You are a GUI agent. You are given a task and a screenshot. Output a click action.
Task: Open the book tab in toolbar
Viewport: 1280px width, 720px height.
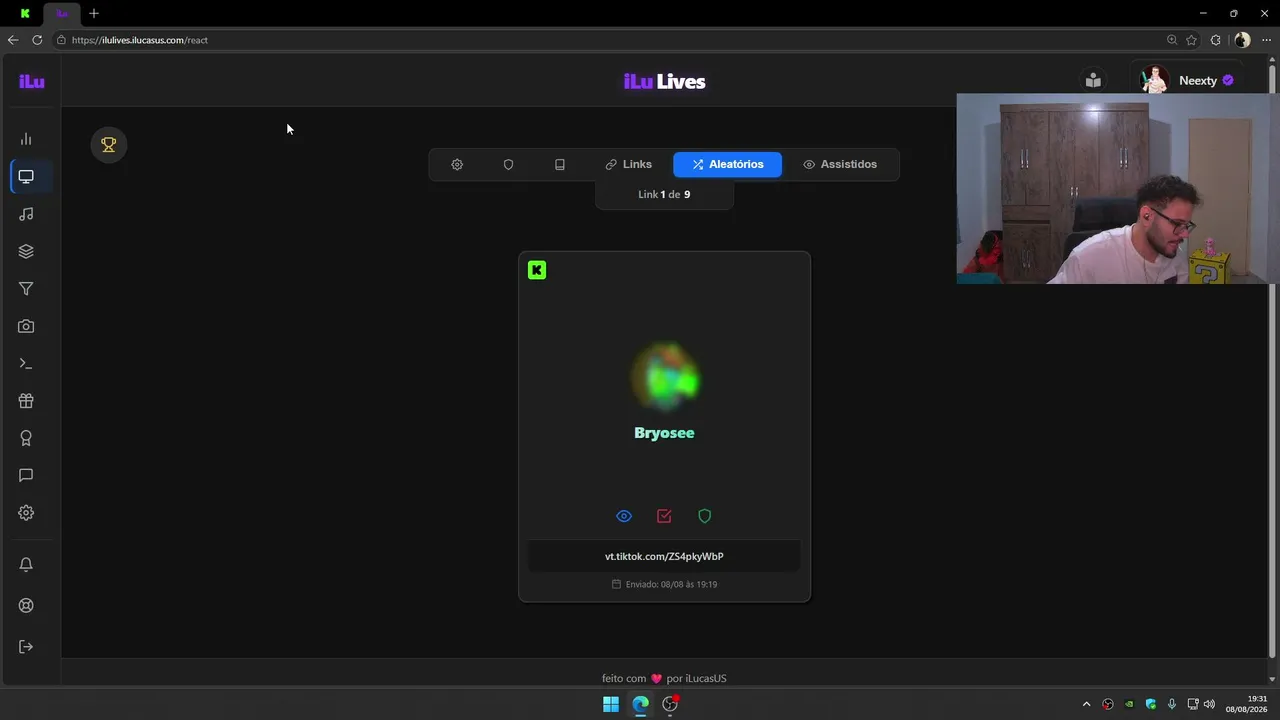[560, 164]
